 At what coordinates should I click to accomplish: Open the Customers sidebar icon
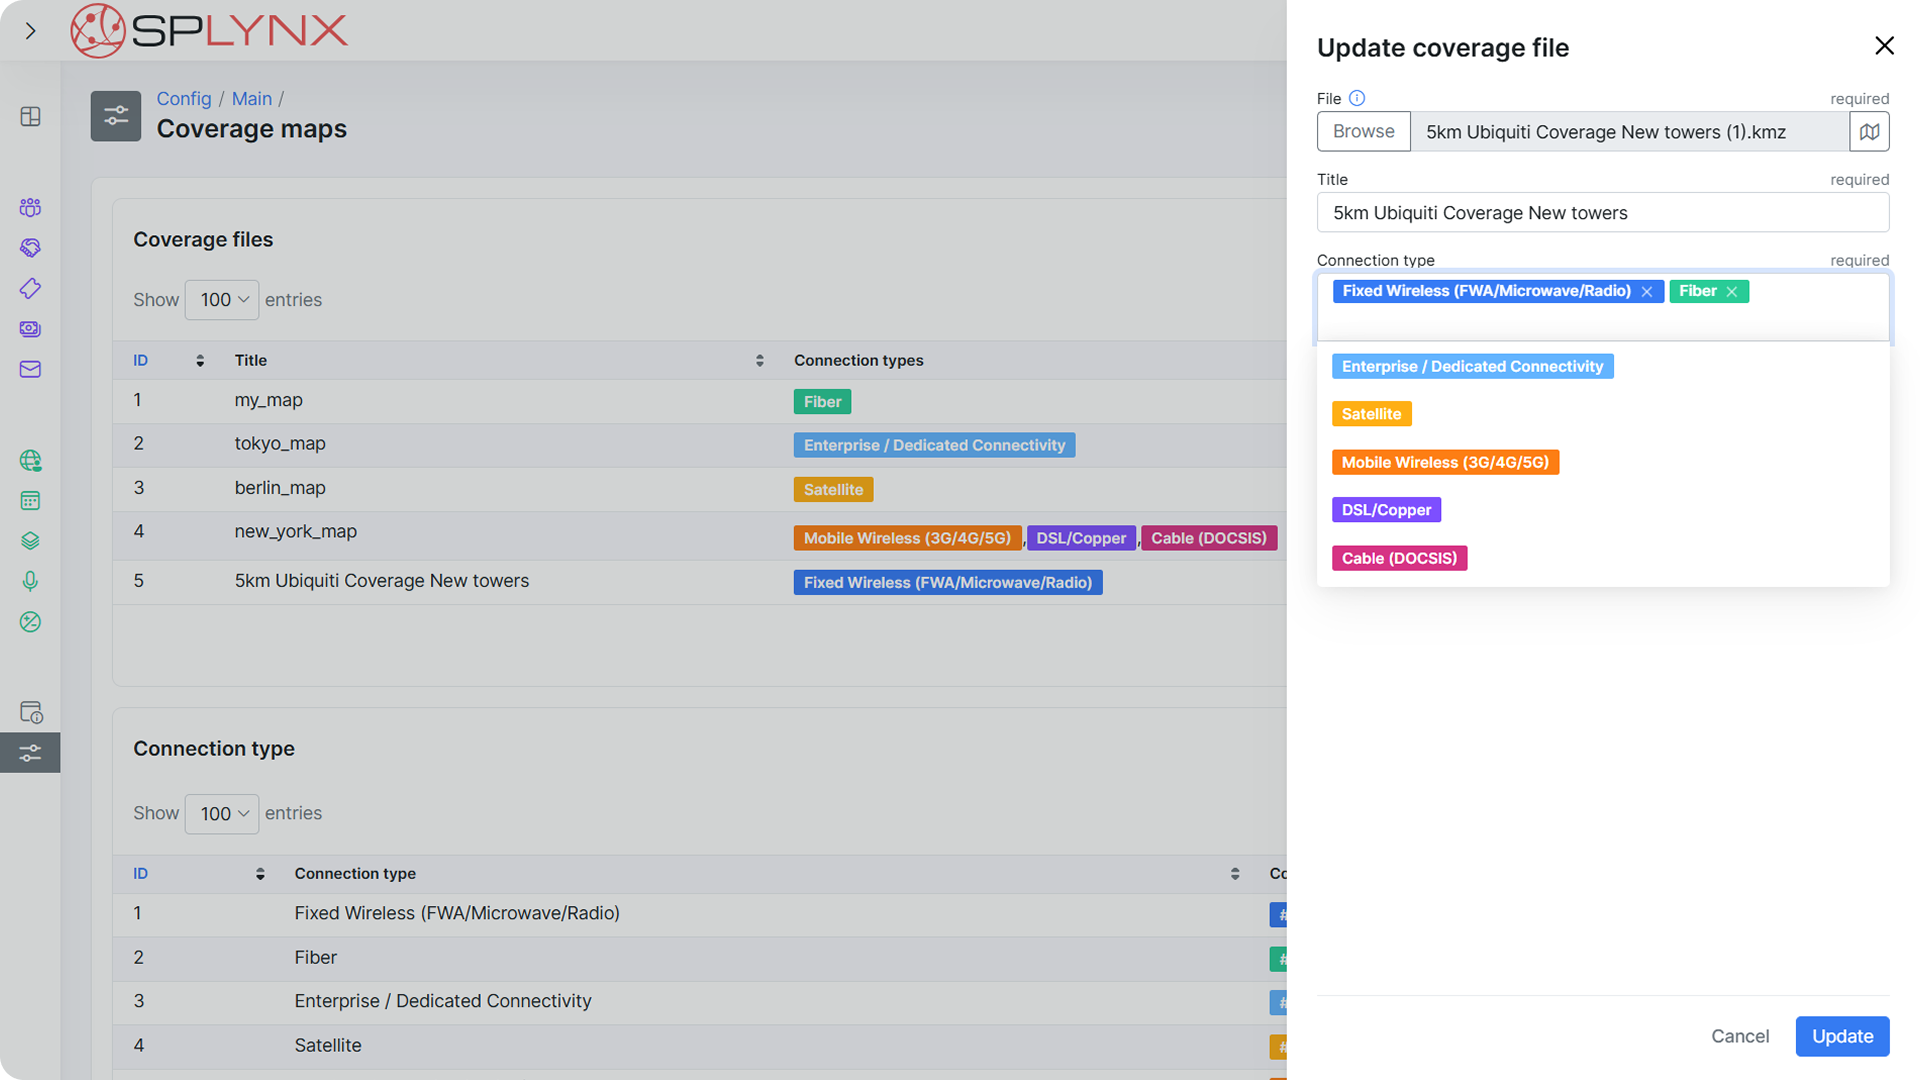pos(31,207)
